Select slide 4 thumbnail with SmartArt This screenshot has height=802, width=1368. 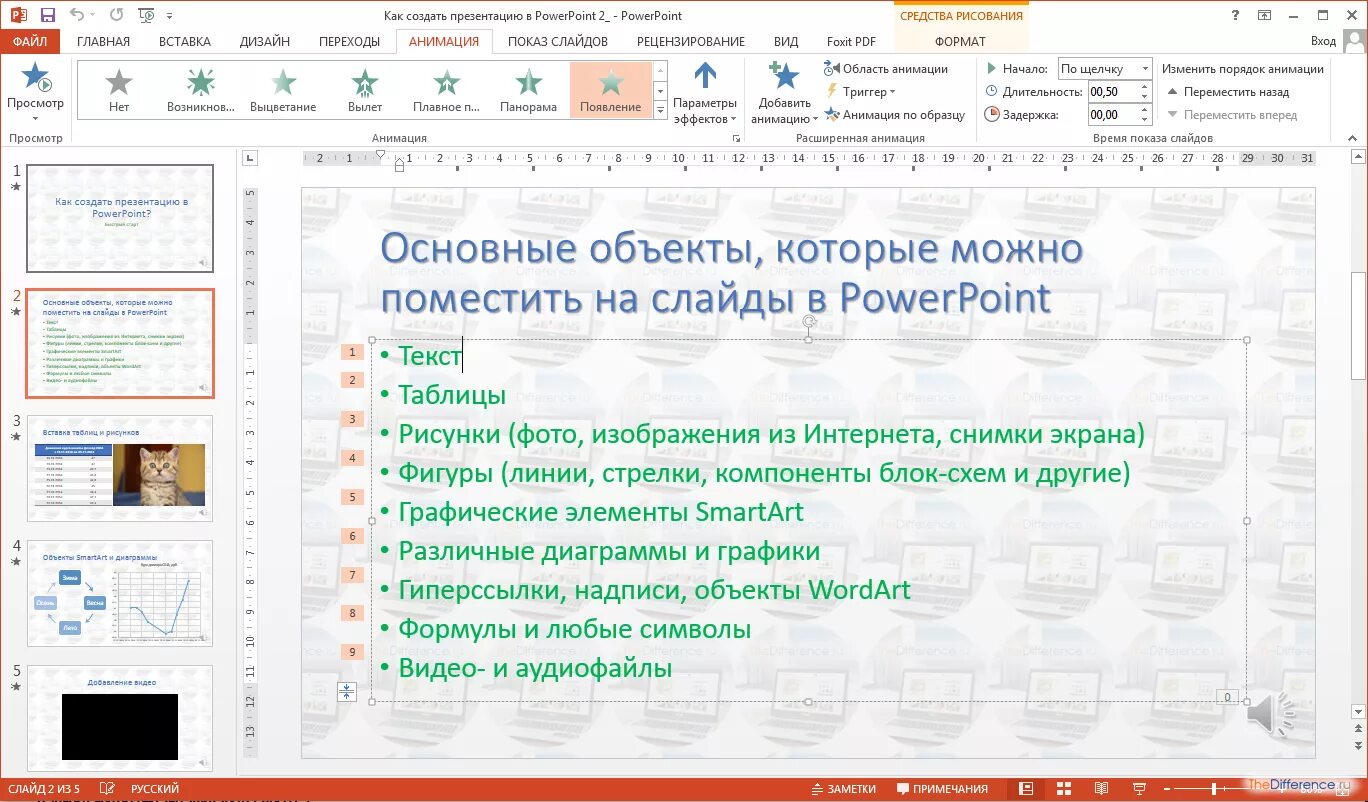point(120,593)
